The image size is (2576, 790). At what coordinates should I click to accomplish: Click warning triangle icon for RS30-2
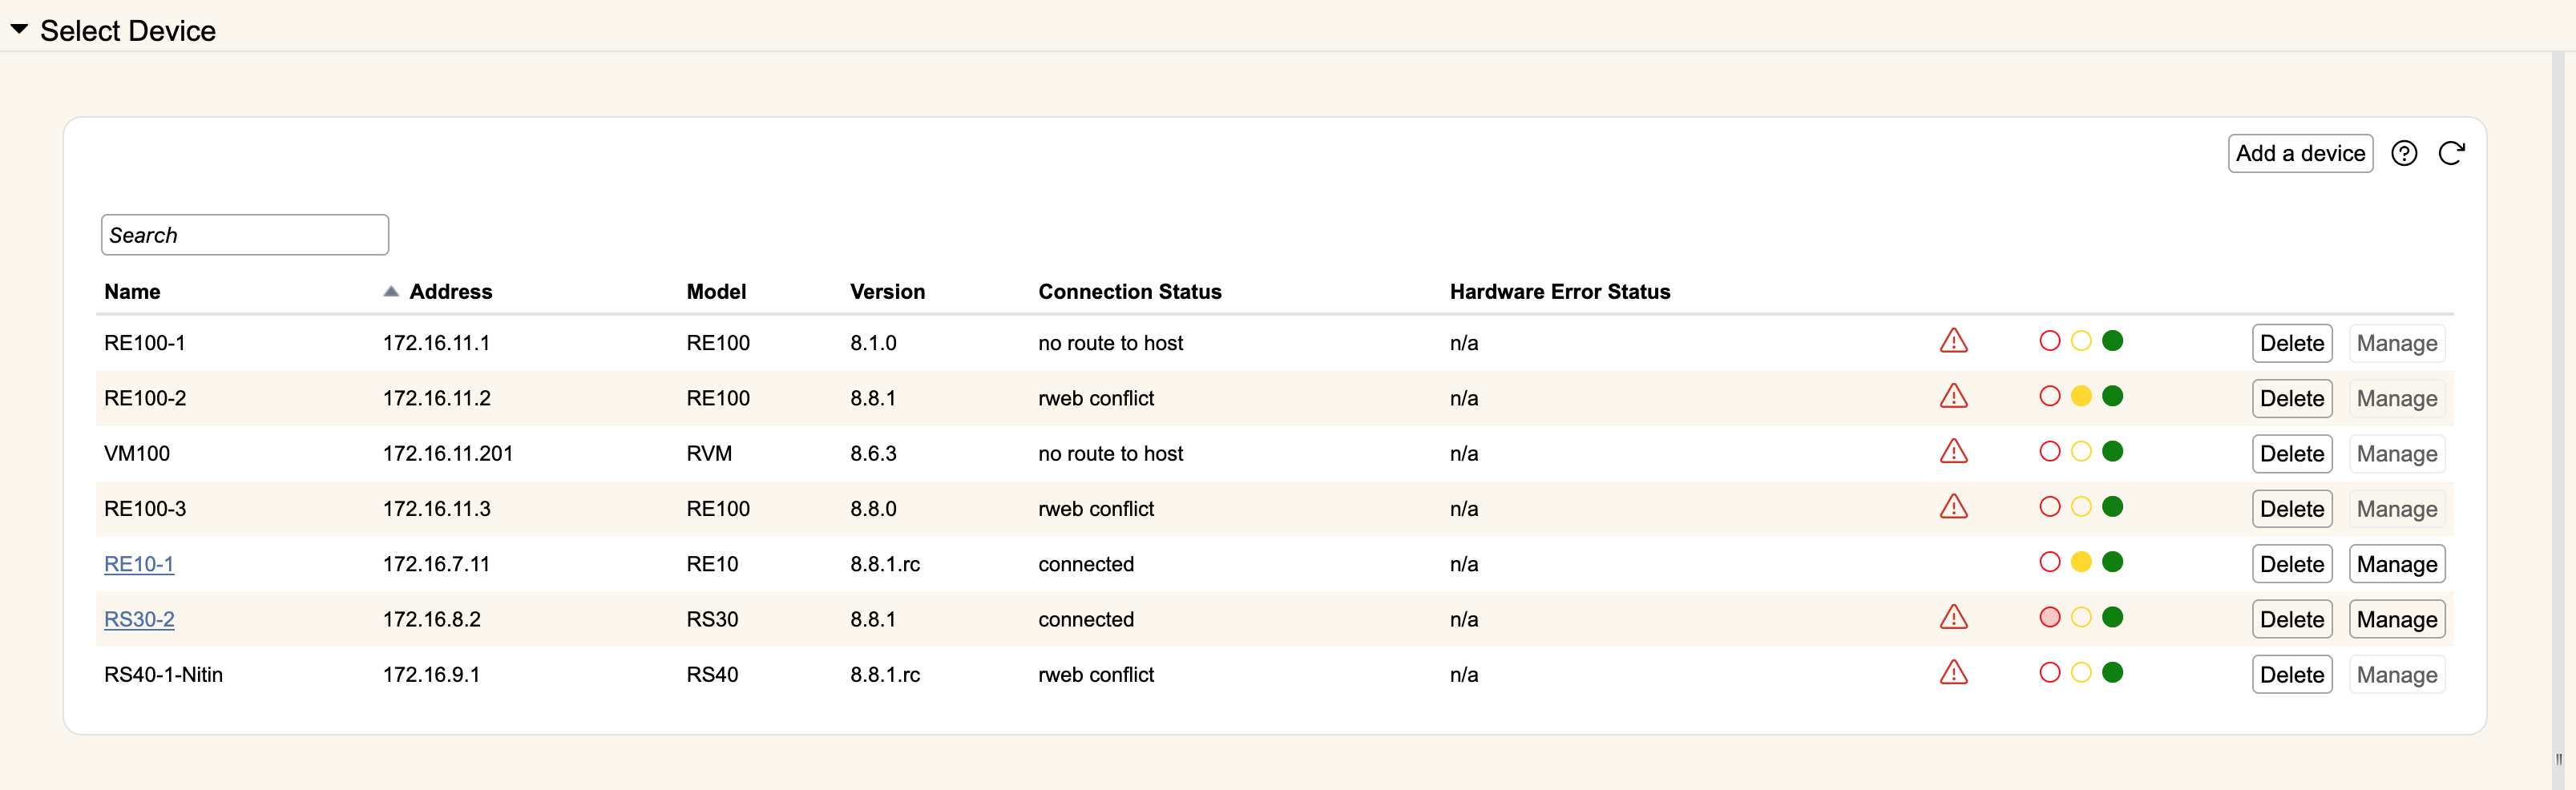tap(1953, 617)
